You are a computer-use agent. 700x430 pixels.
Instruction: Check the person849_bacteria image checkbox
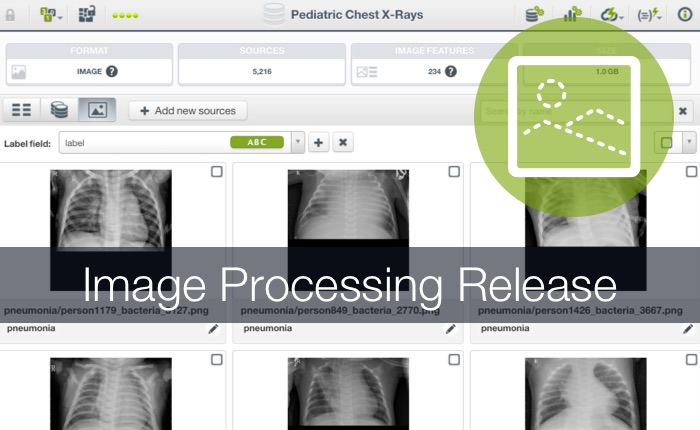pos(454,171)
